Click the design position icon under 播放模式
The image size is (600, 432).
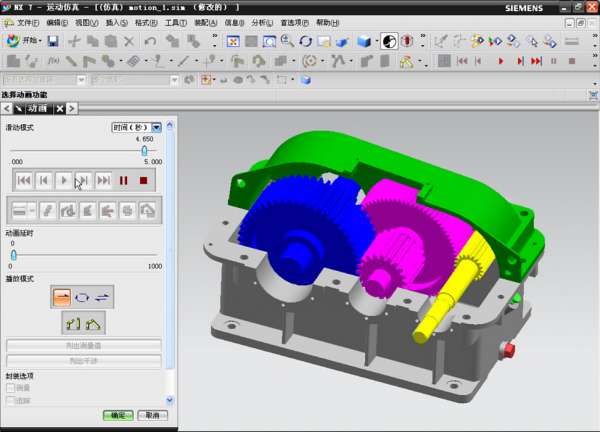[73, 324]
